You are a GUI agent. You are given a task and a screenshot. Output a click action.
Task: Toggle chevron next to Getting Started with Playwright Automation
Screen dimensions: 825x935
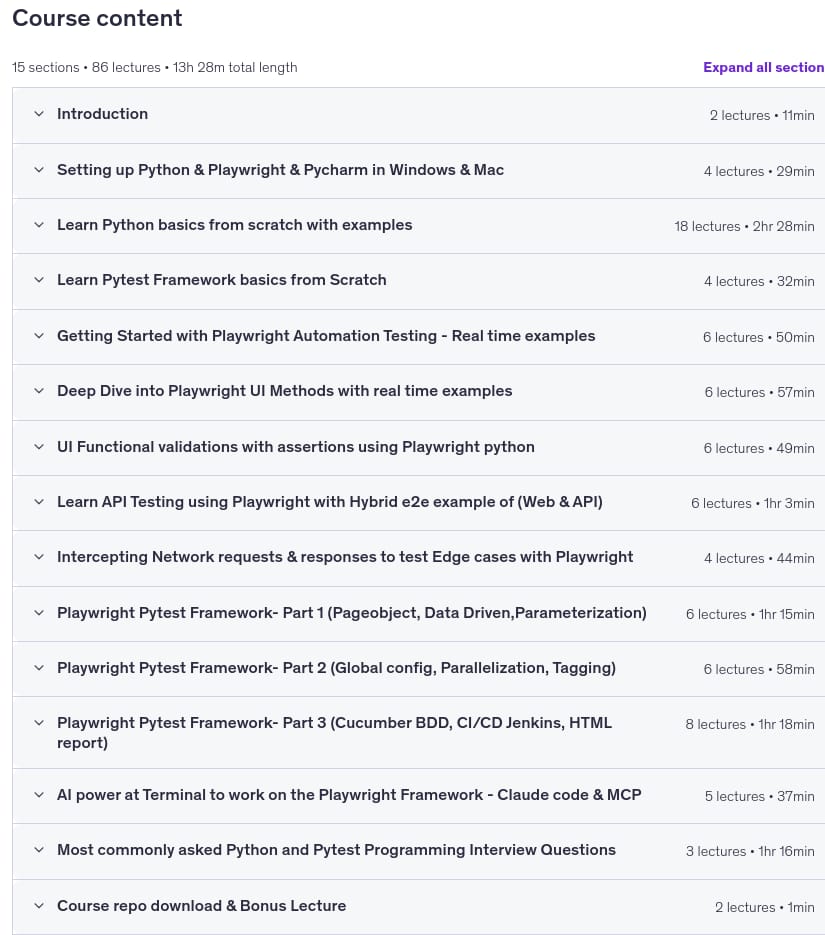(39, 336)
